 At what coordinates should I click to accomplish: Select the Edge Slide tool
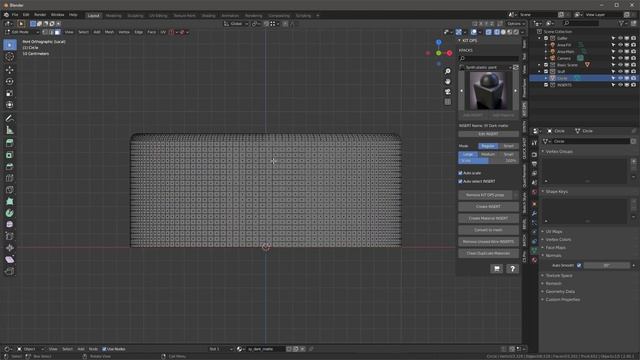tap(9, 236)
